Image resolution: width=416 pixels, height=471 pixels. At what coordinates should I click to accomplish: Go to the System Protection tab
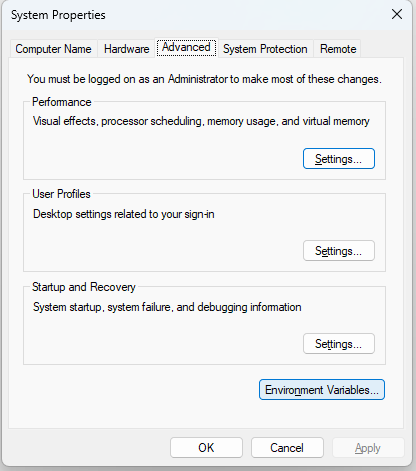point(265,49)
